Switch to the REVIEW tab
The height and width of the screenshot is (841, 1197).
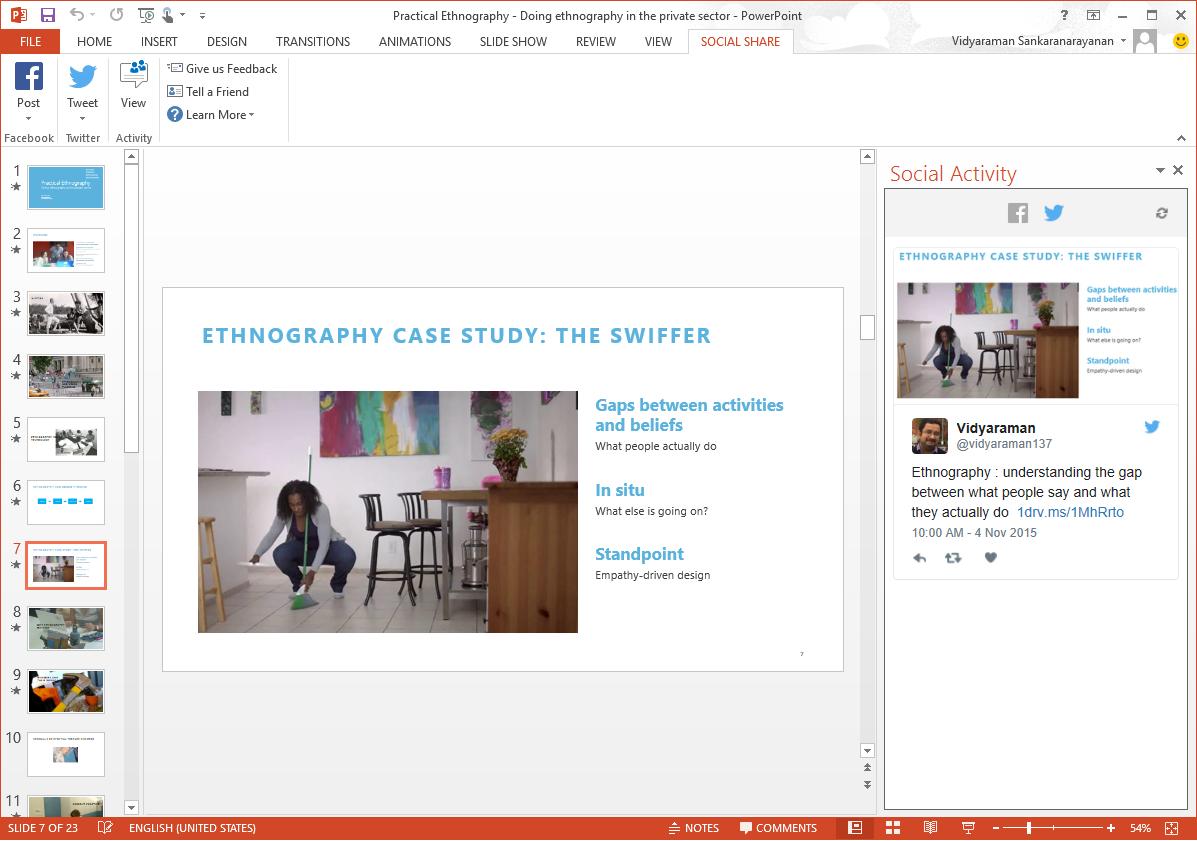click(595, 41)
